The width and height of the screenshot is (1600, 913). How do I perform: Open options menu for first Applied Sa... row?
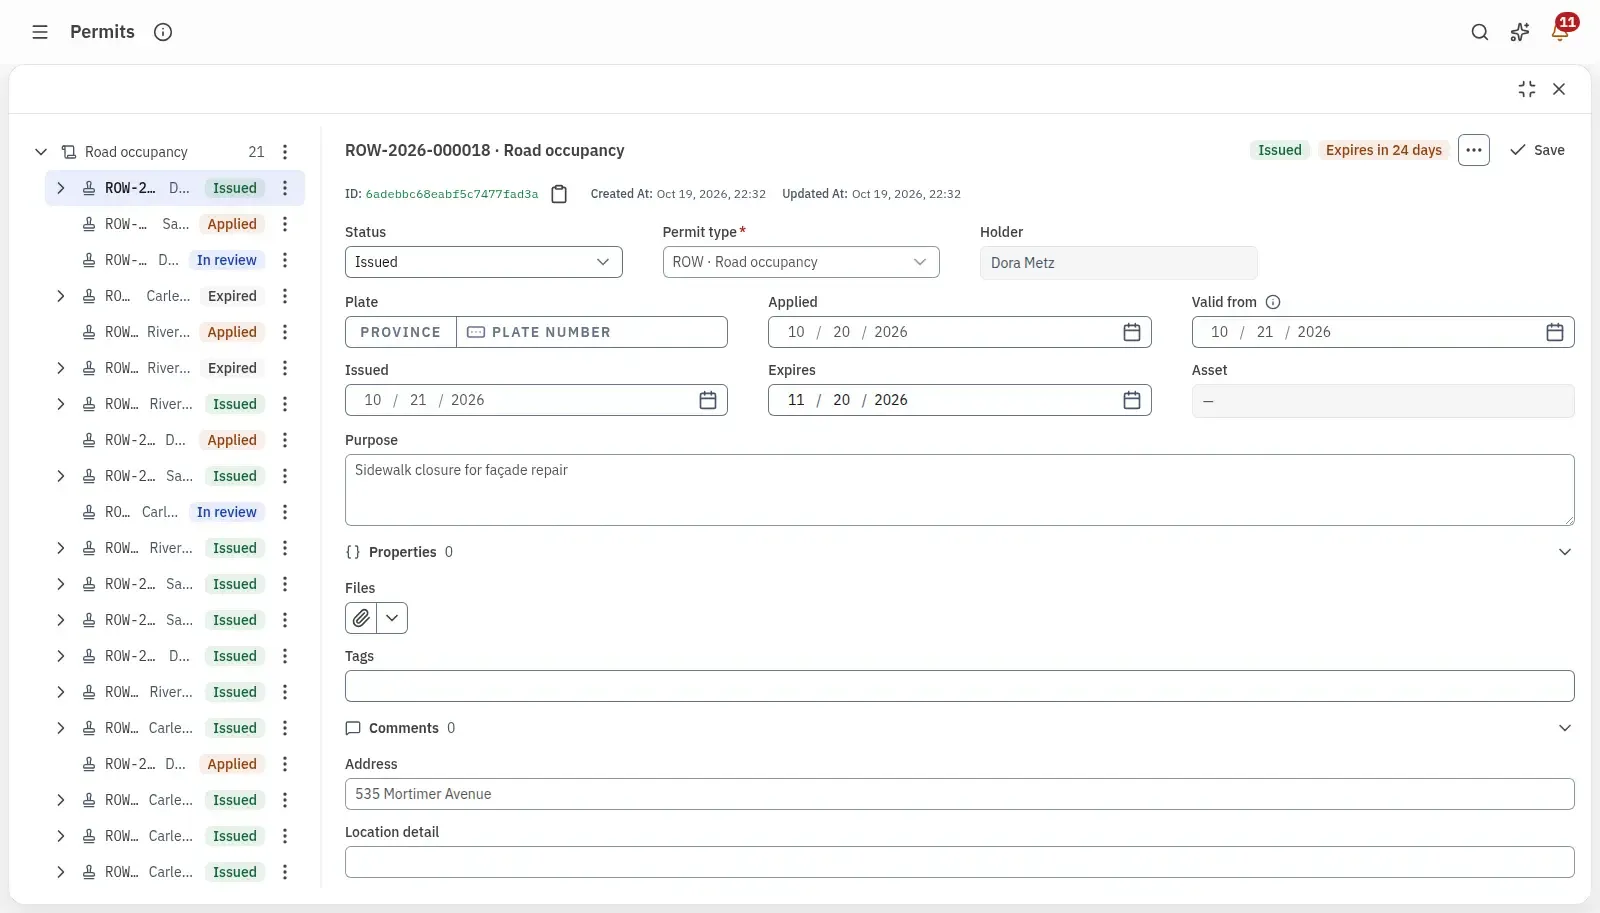click(285, 224)
